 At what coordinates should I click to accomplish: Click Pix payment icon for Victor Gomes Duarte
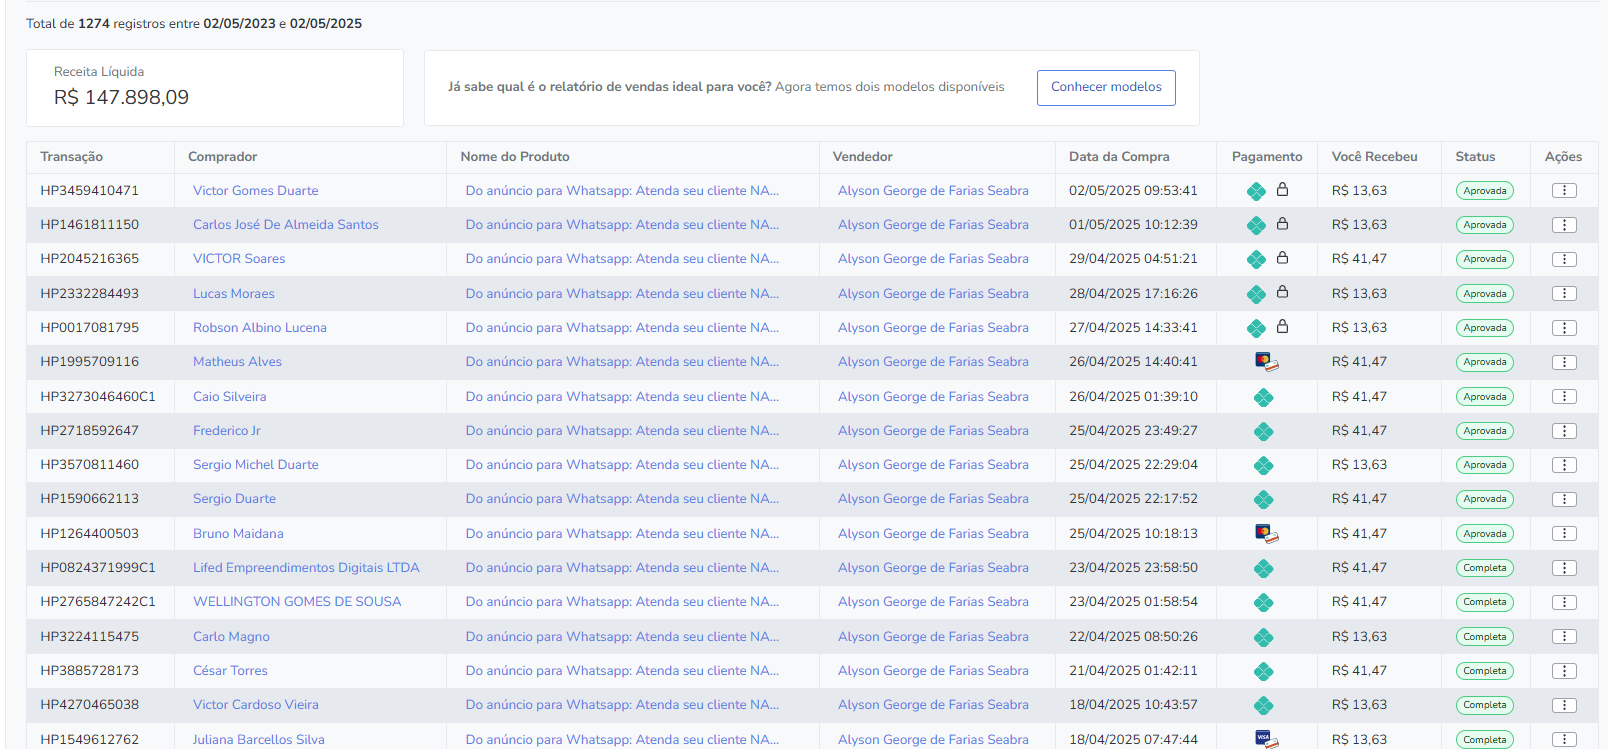(1256, 191)
